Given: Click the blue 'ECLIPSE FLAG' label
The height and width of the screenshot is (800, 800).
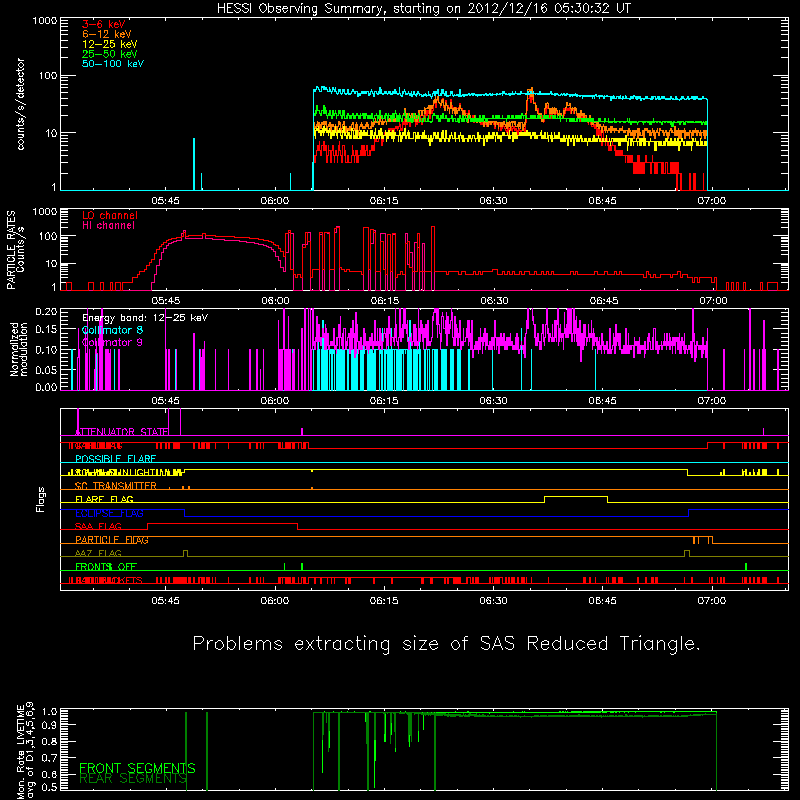Looking at the screenshot, I should [109, 513].
